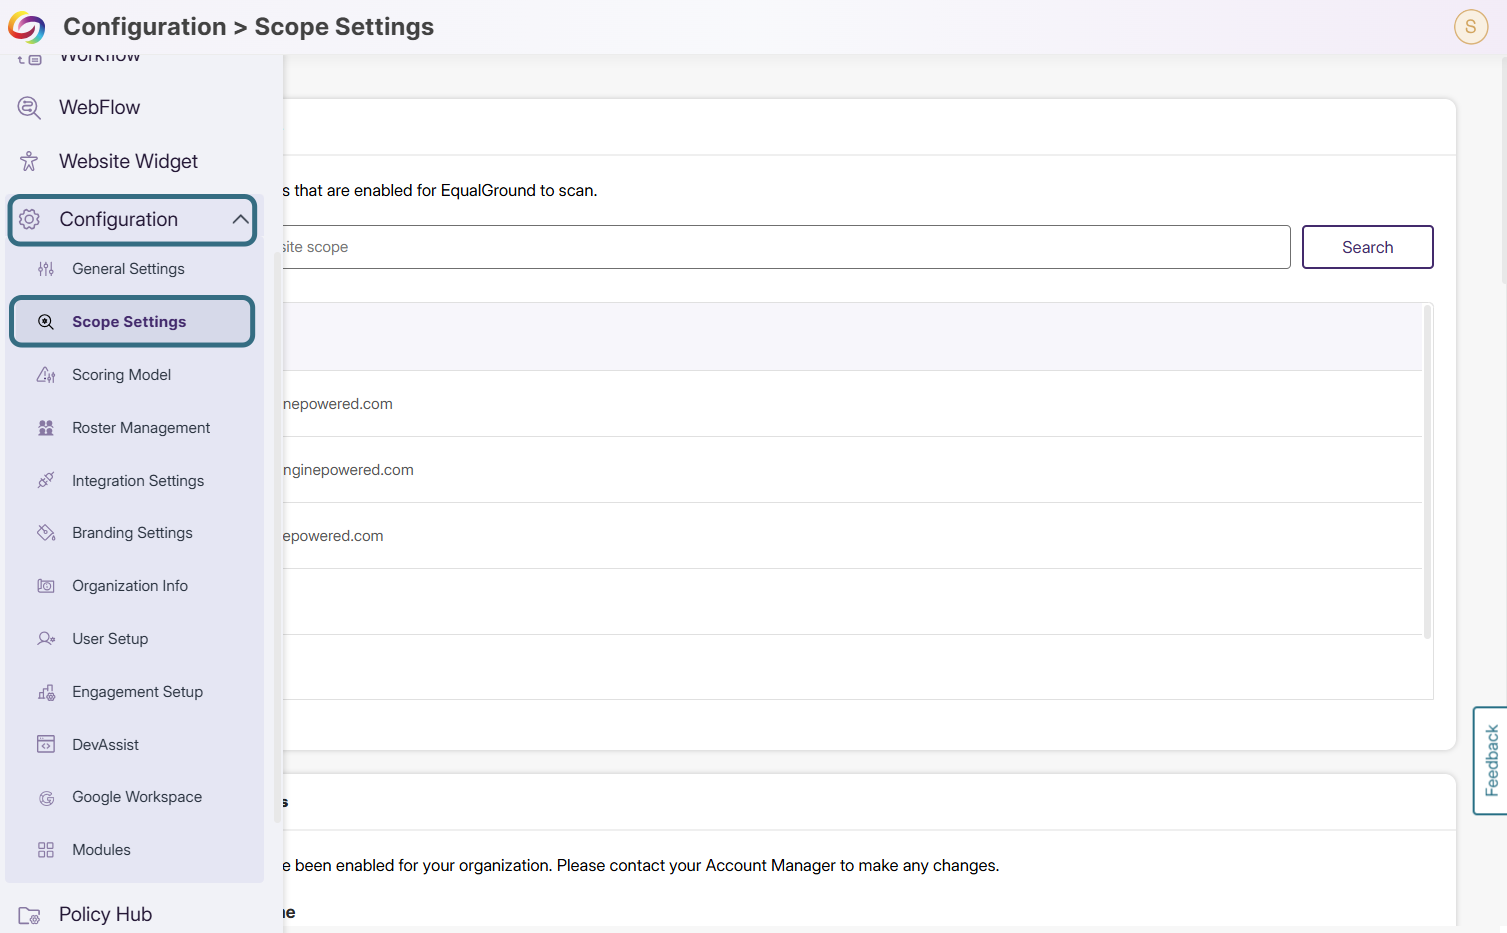1507x933 pixels.
Task: Click 'Configuration > Scope Settings' page title
Action: click(x=249, y=27)
